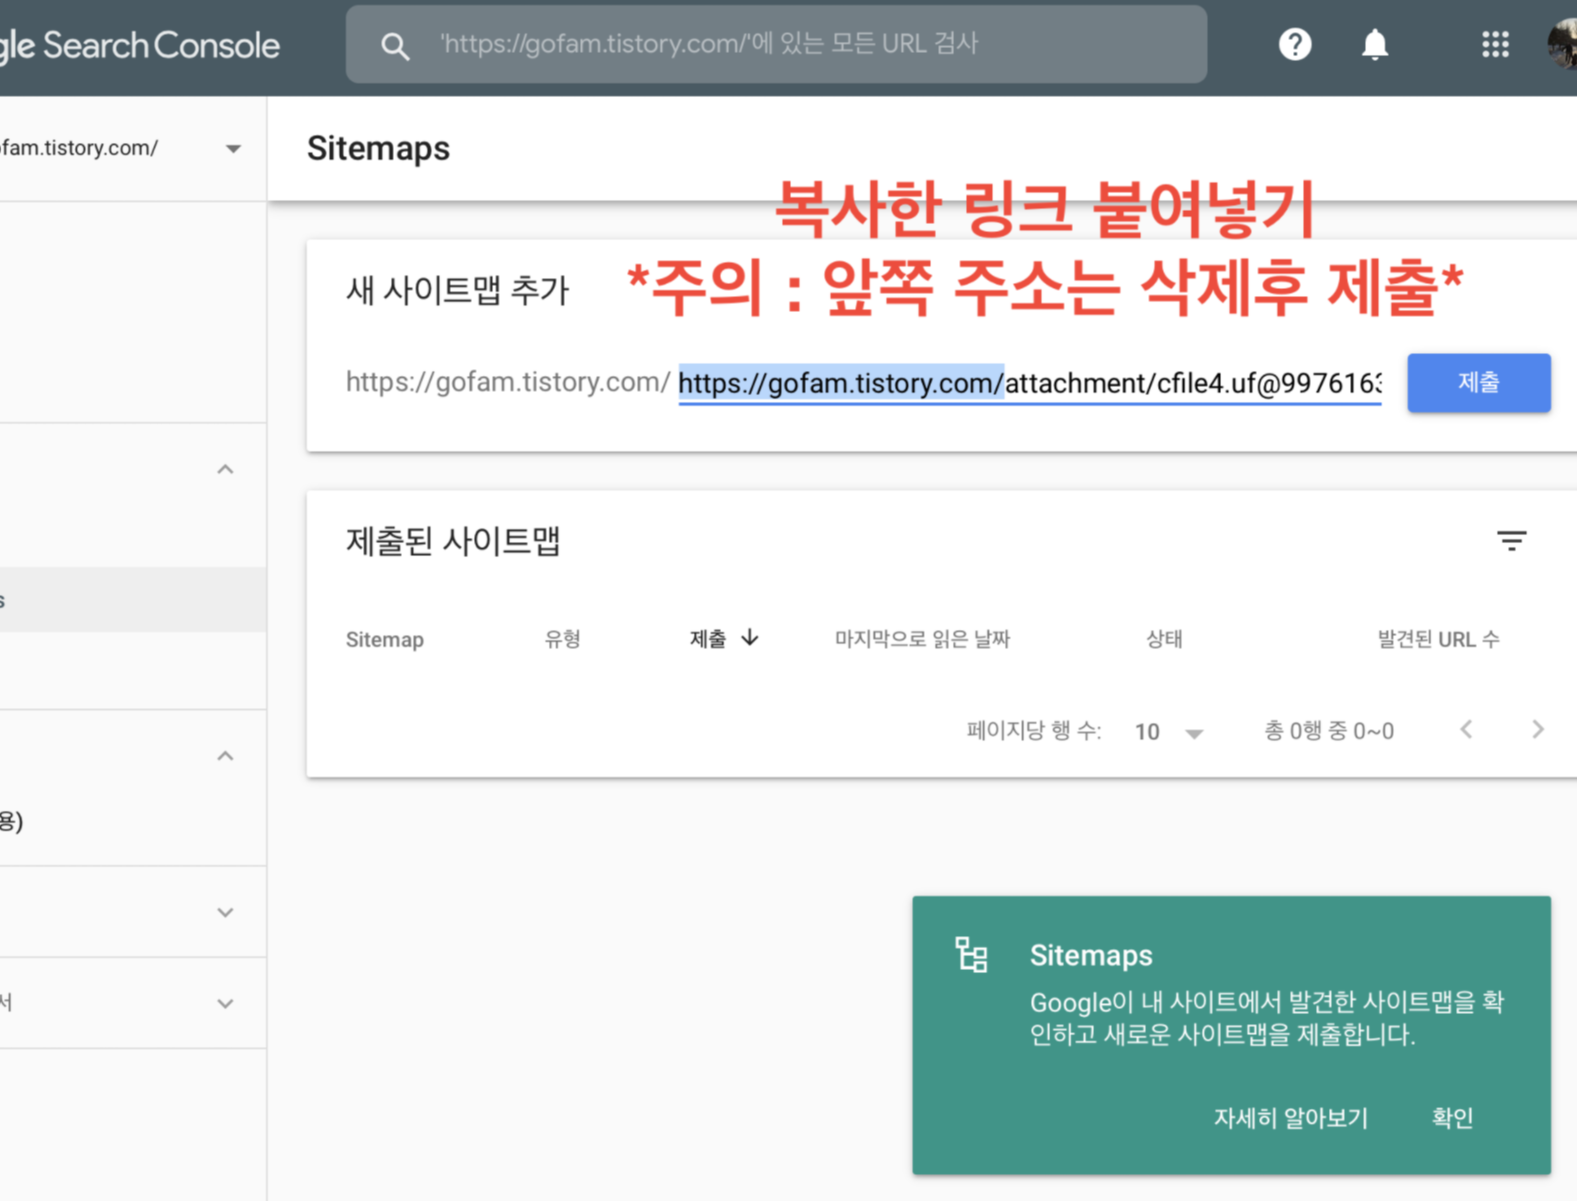Click the sort arrow beside 제출 column
Screen dimensions: 1577x1201
pos(750,638)
